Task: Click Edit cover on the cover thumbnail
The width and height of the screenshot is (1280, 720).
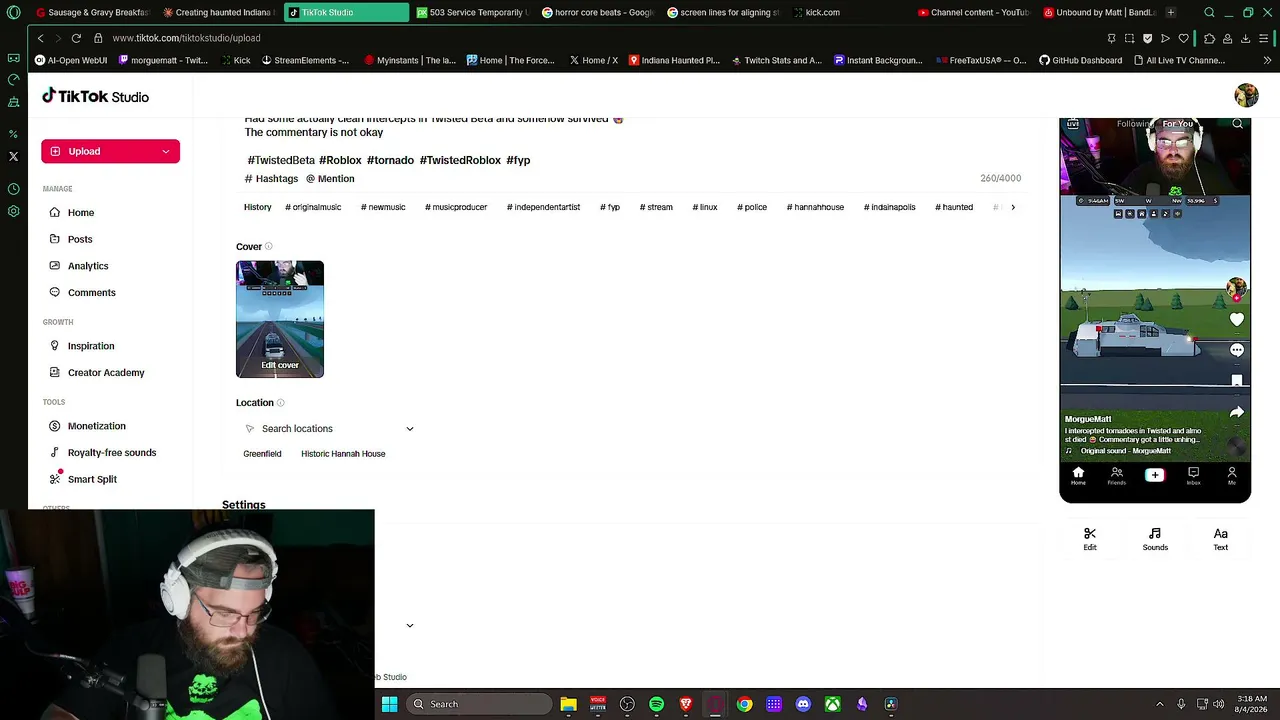Action: click(x=280, y=365)
